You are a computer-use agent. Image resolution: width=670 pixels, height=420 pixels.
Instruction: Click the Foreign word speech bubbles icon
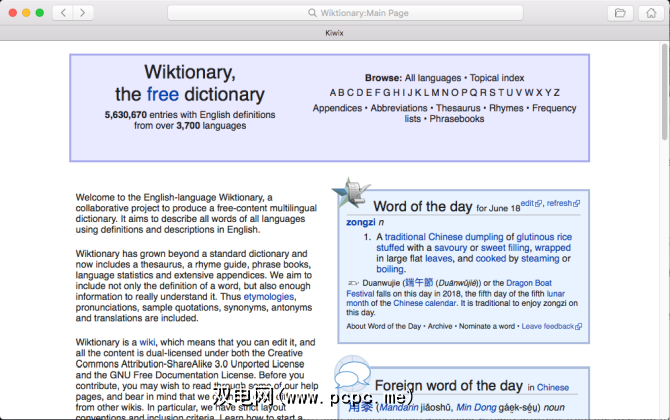click(x=353, y=377)
